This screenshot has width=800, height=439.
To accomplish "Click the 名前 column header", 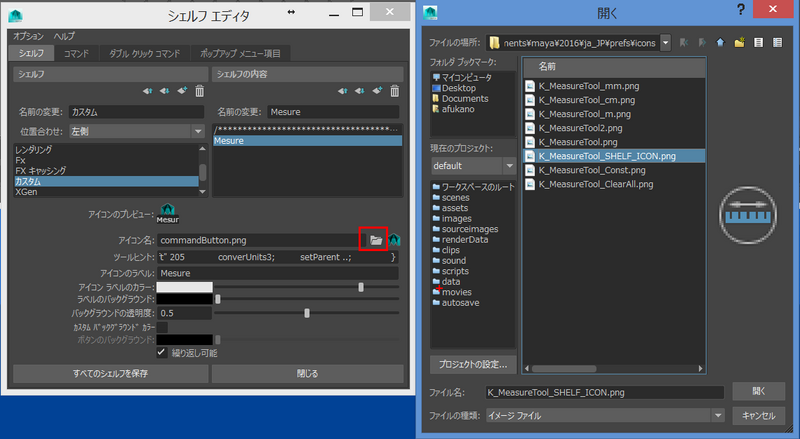I will pos(614,66).
